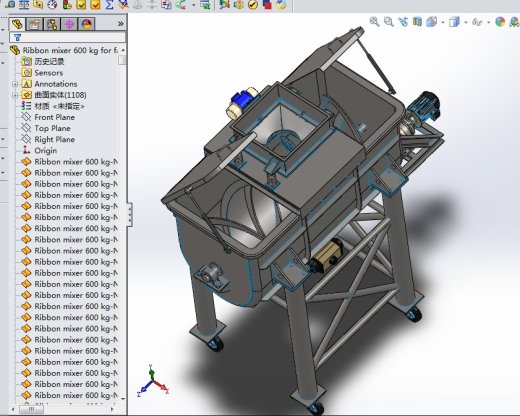Screen dimensions: 520x416
Task: Select the 材质 <未指定> material item
Action: [53, 106]
